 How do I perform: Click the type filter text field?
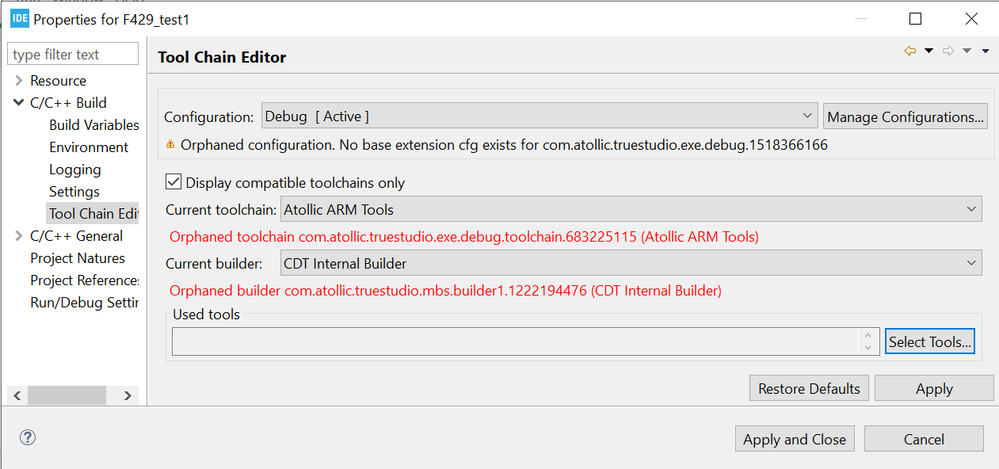[x=73, y=54]
